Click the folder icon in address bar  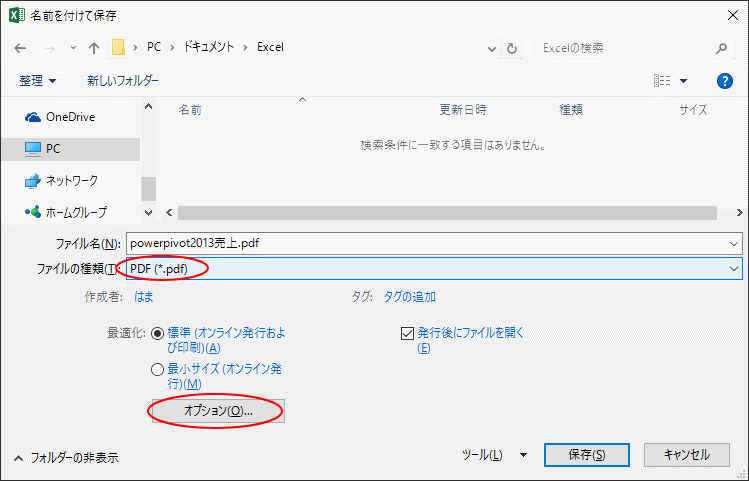118,47
